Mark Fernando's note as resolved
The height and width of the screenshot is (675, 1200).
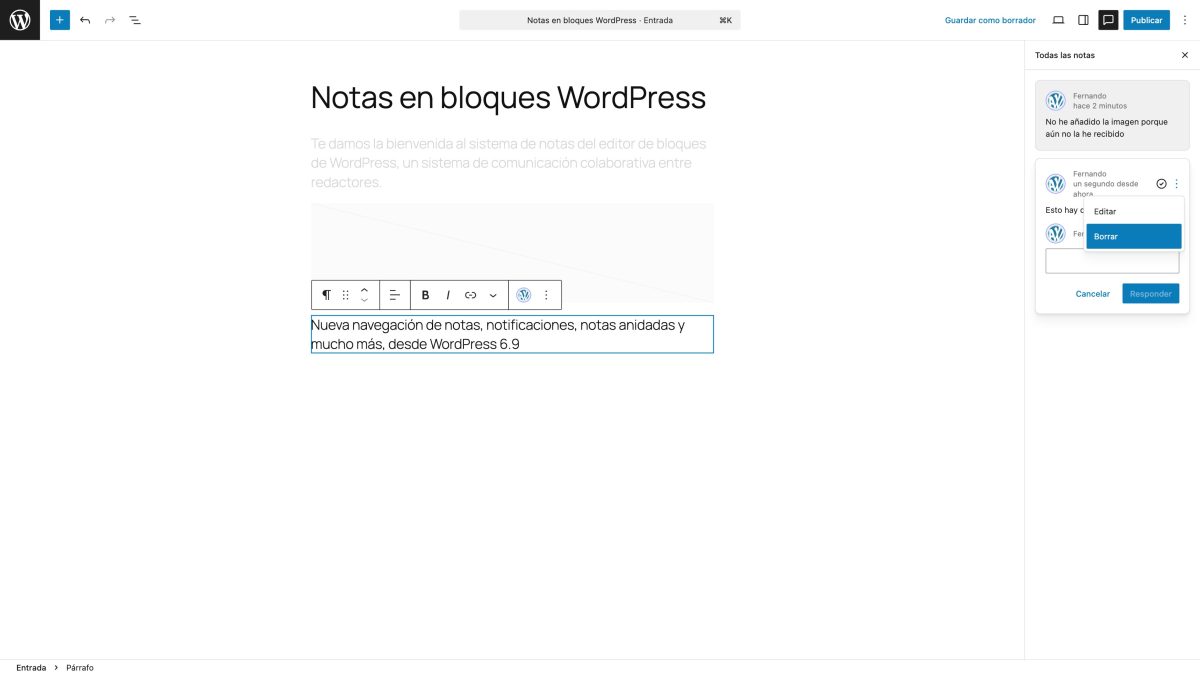coord(1161,183)
